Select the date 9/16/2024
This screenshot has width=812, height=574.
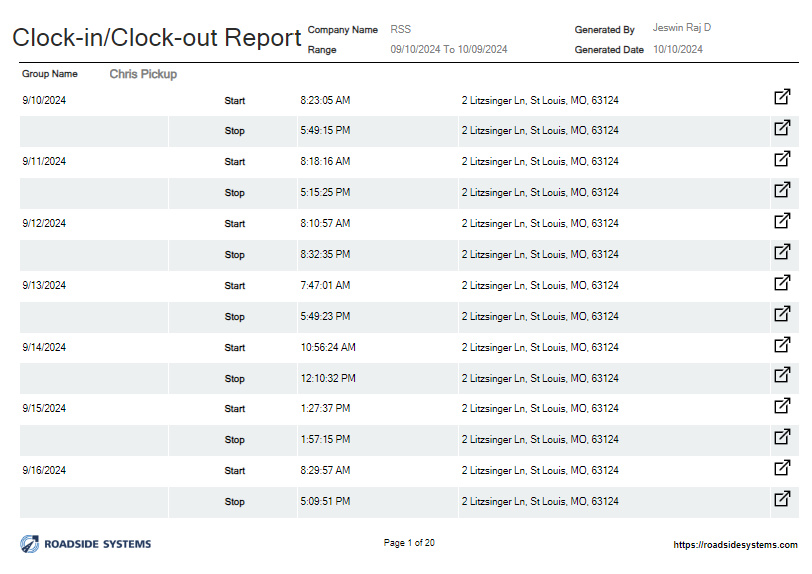(x=44, y=470)
